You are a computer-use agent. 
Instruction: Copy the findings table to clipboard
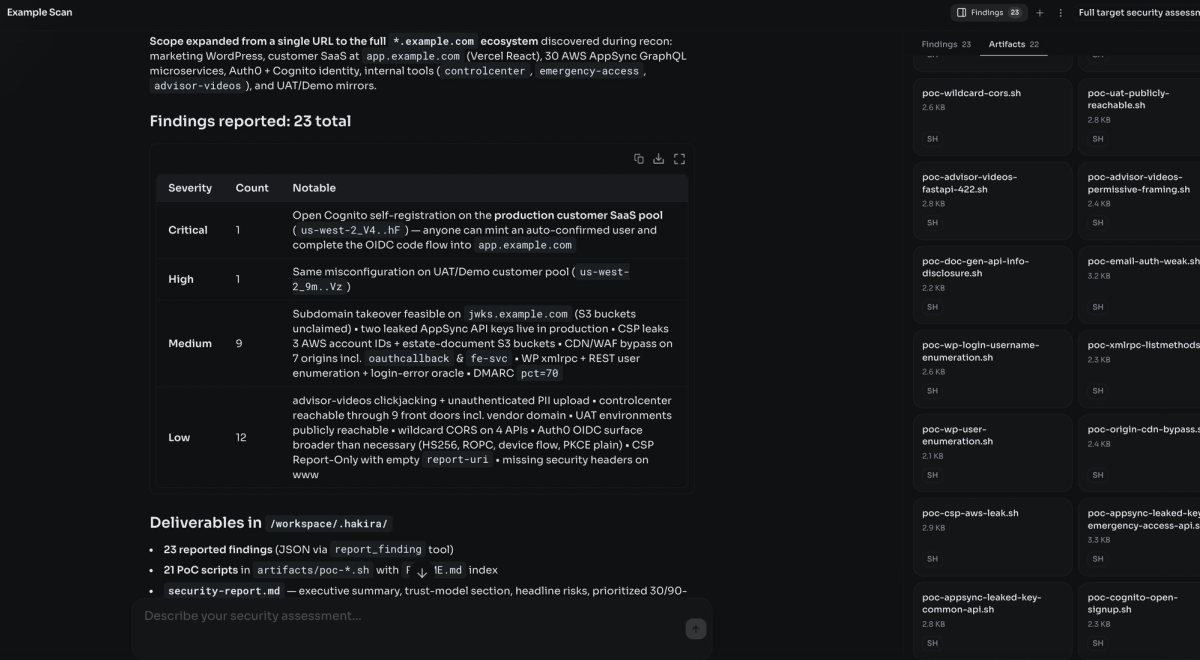coord(638,159)
